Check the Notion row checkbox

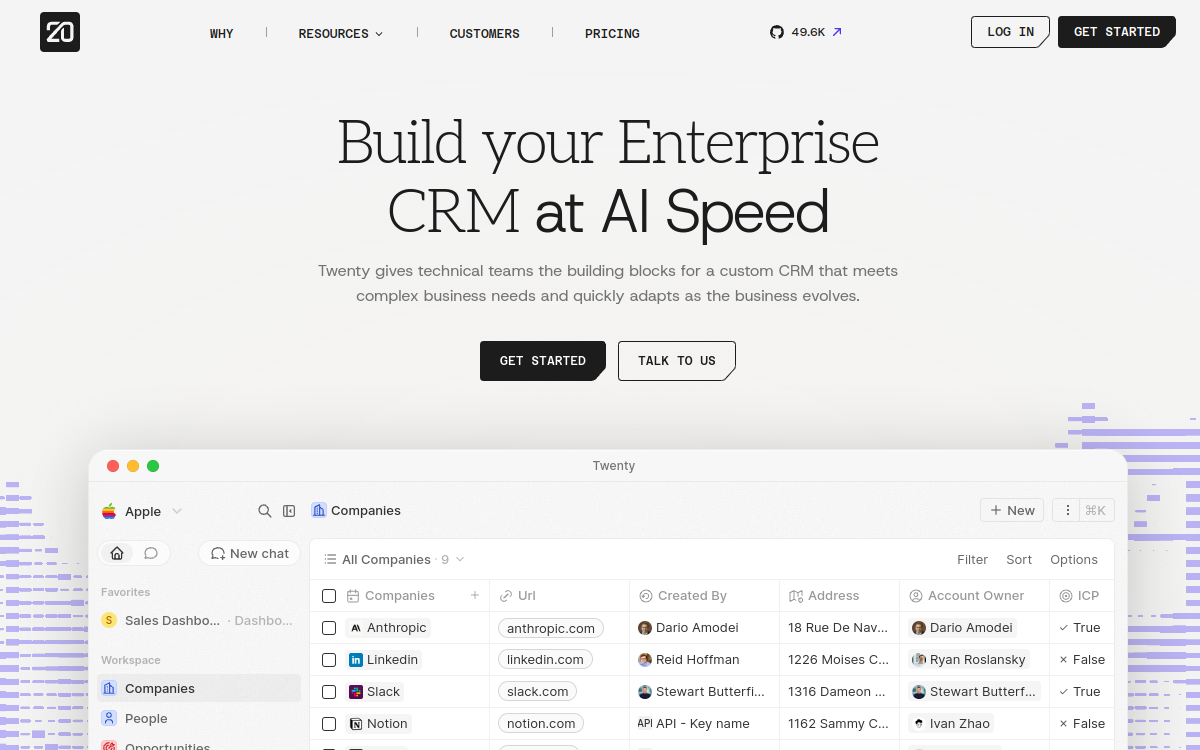tap(329, 724)
